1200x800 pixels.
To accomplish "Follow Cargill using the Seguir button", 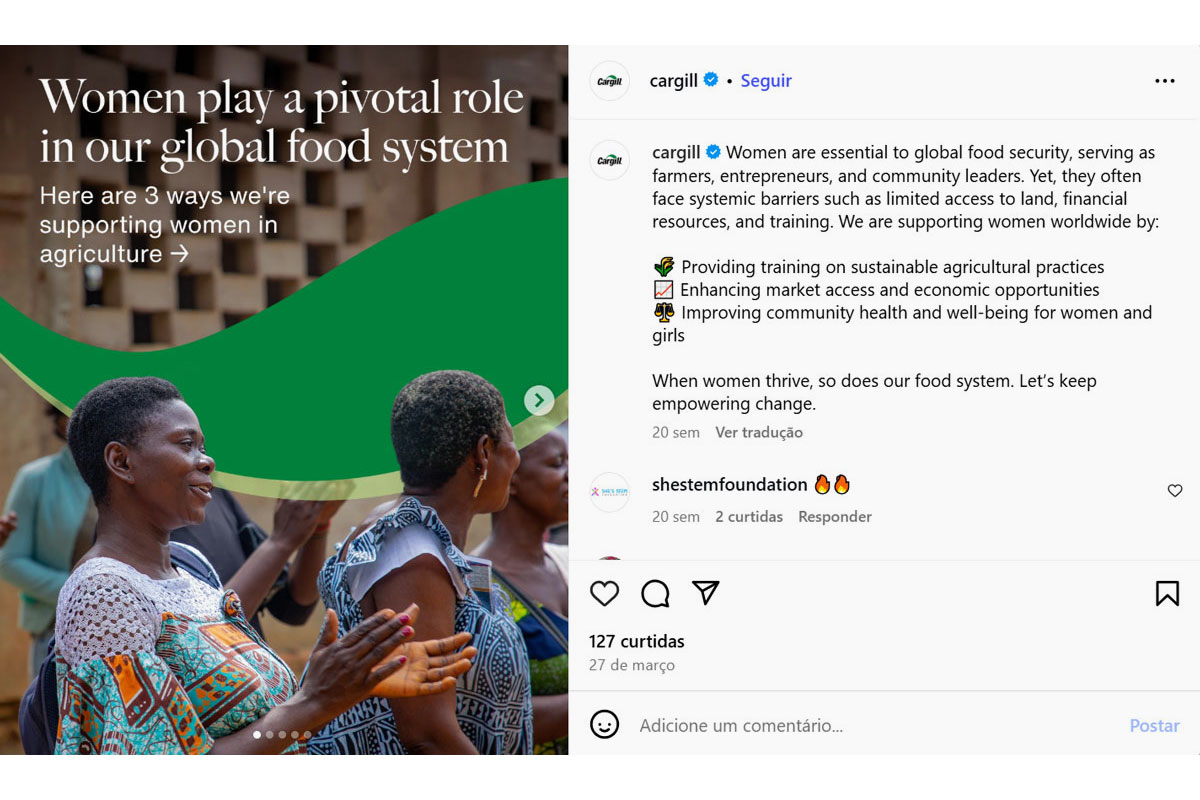I will [x=766, y=81].
